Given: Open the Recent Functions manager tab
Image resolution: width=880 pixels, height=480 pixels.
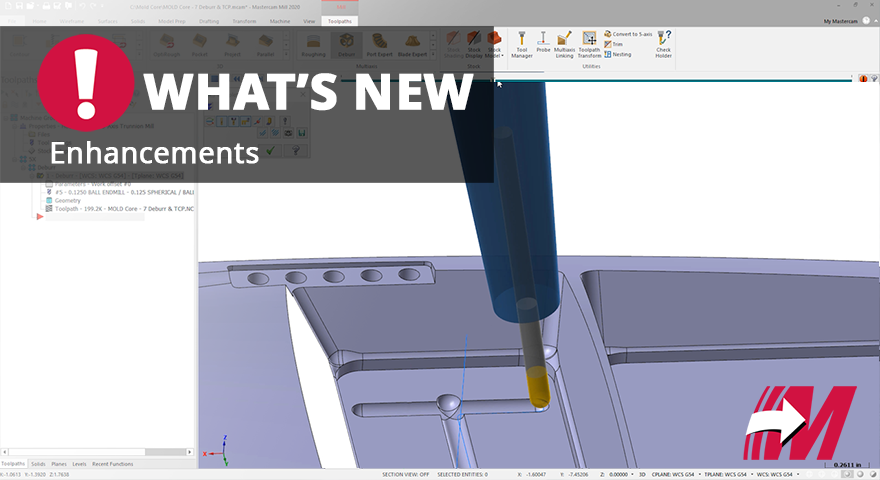Looking at the screenshot, I should tap(112, 464).
